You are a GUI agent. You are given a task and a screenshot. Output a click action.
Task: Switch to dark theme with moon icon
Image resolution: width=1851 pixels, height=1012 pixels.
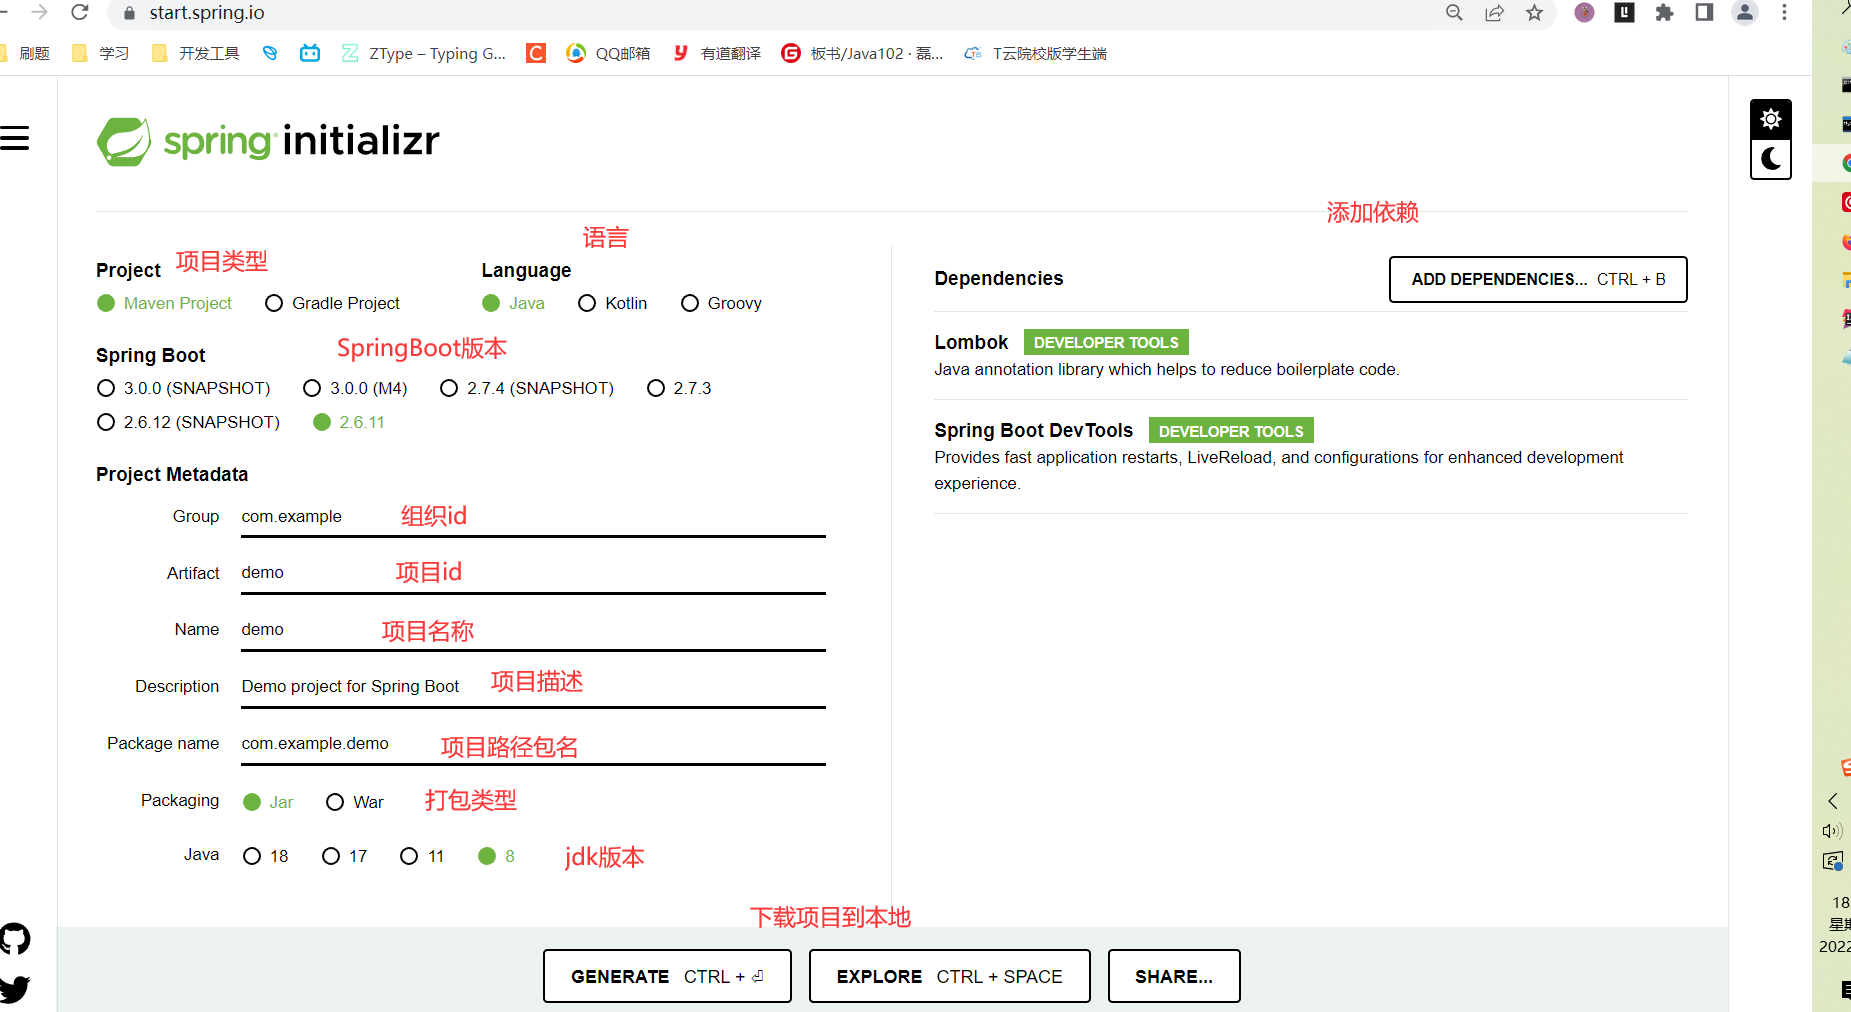pyautogui.click(x=1770, y=159)
